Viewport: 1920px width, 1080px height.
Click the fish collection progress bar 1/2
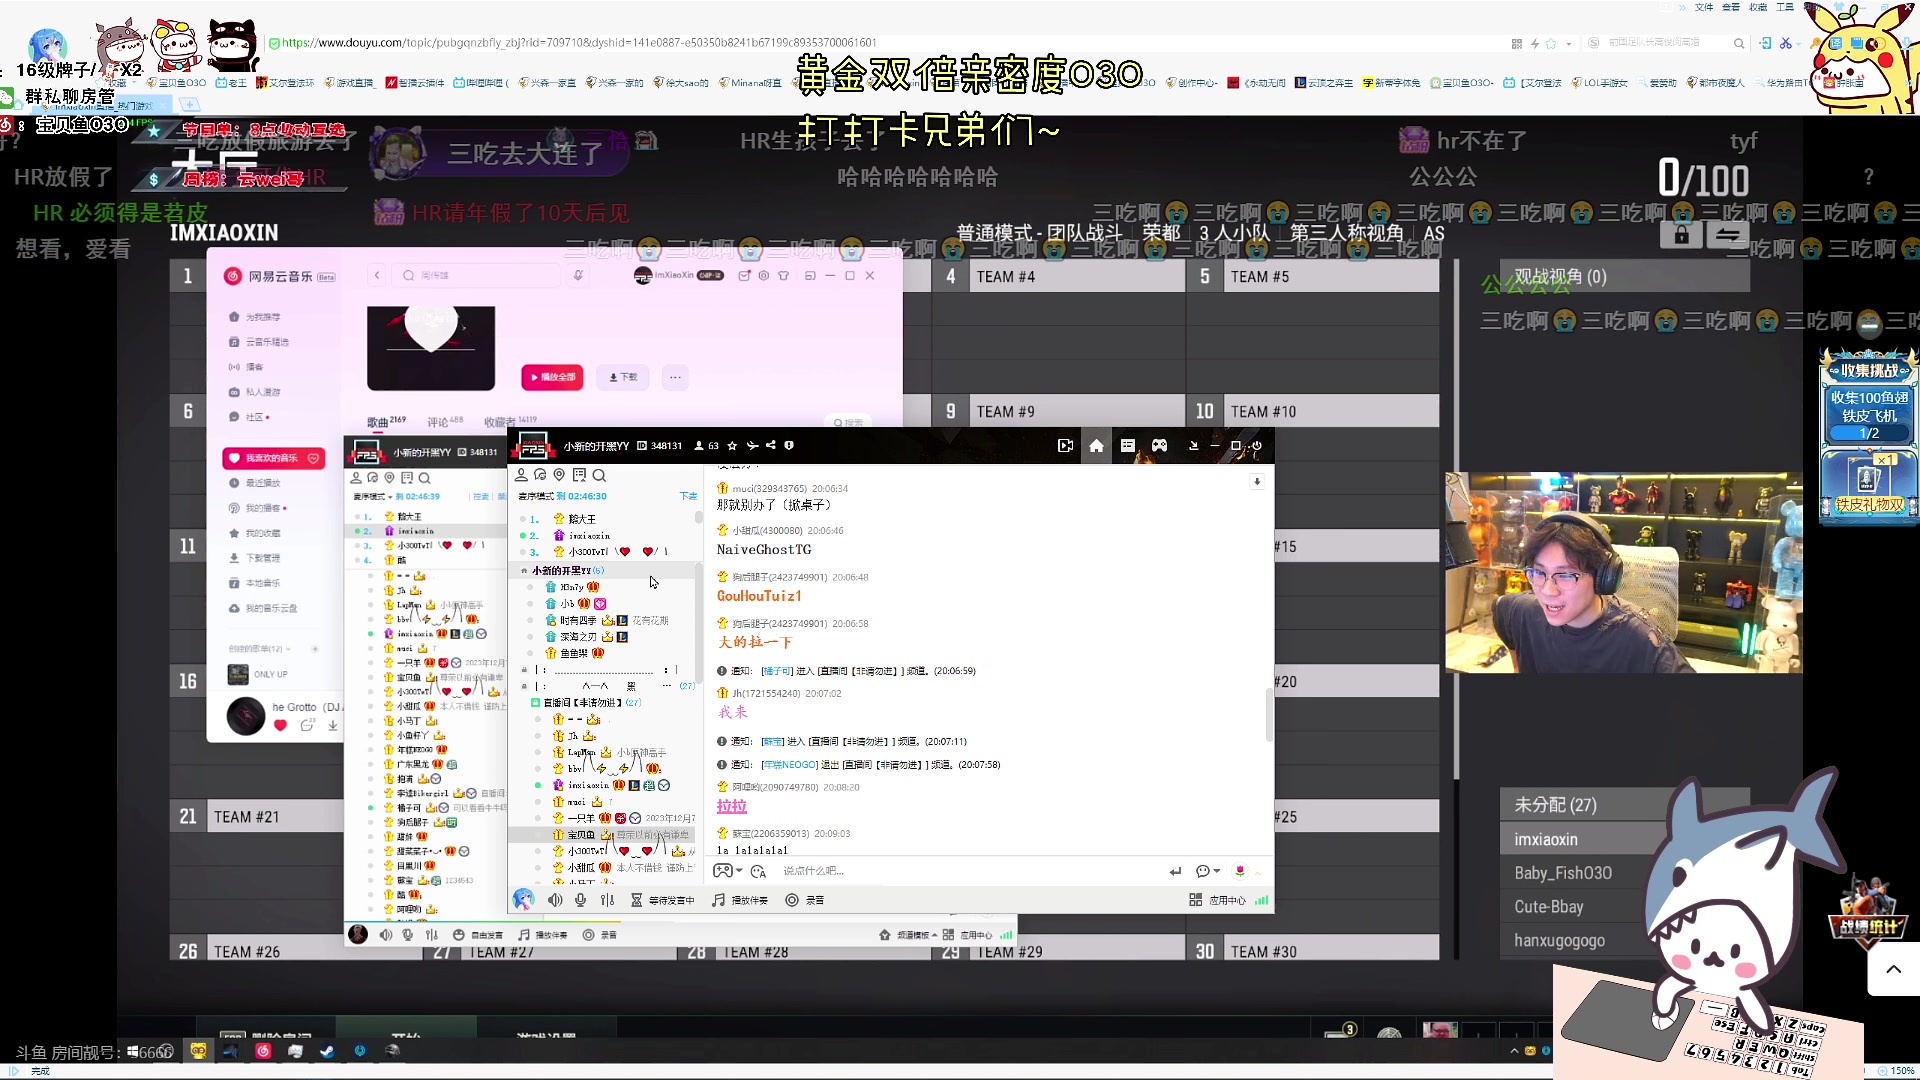(x=1868, y=432)
